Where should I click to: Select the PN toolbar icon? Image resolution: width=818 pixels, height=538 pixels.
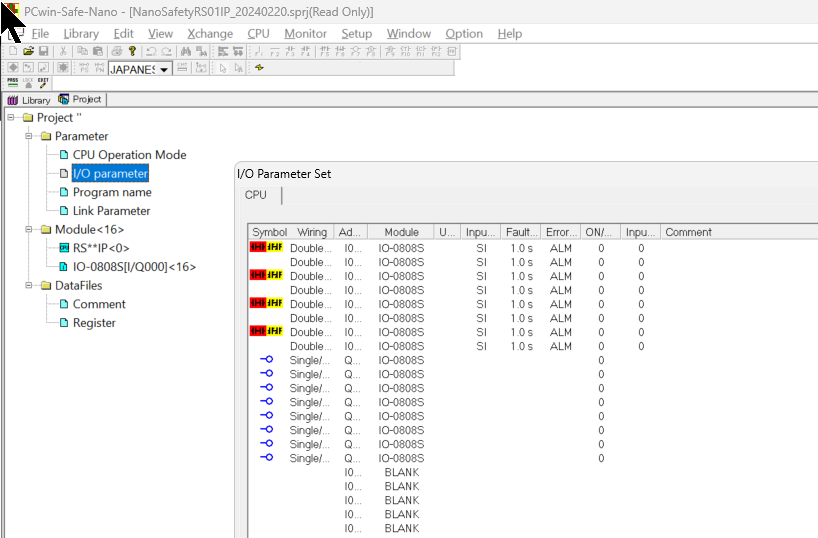(100, 68)
